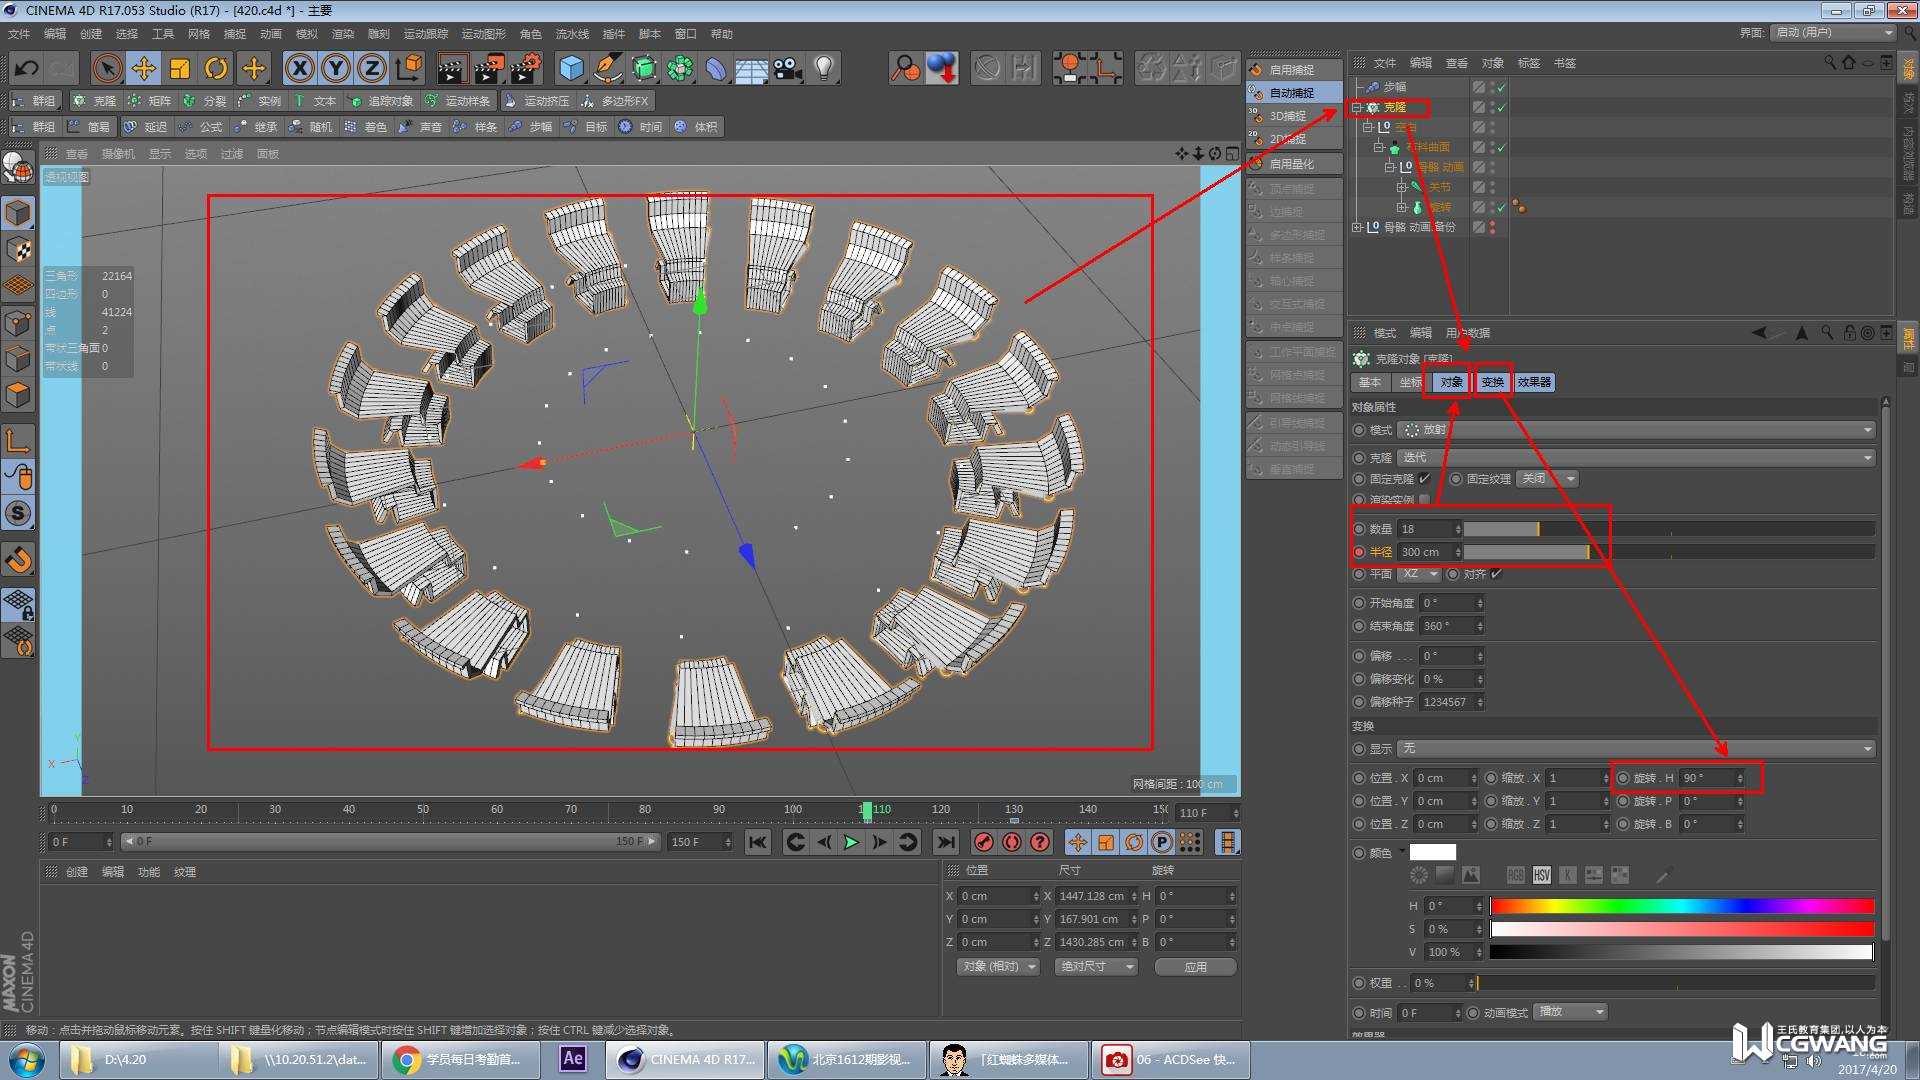Collapse the 克隆 object tree node
The height and width of the screenshot is (1080, 1920).
(1357, 107)
